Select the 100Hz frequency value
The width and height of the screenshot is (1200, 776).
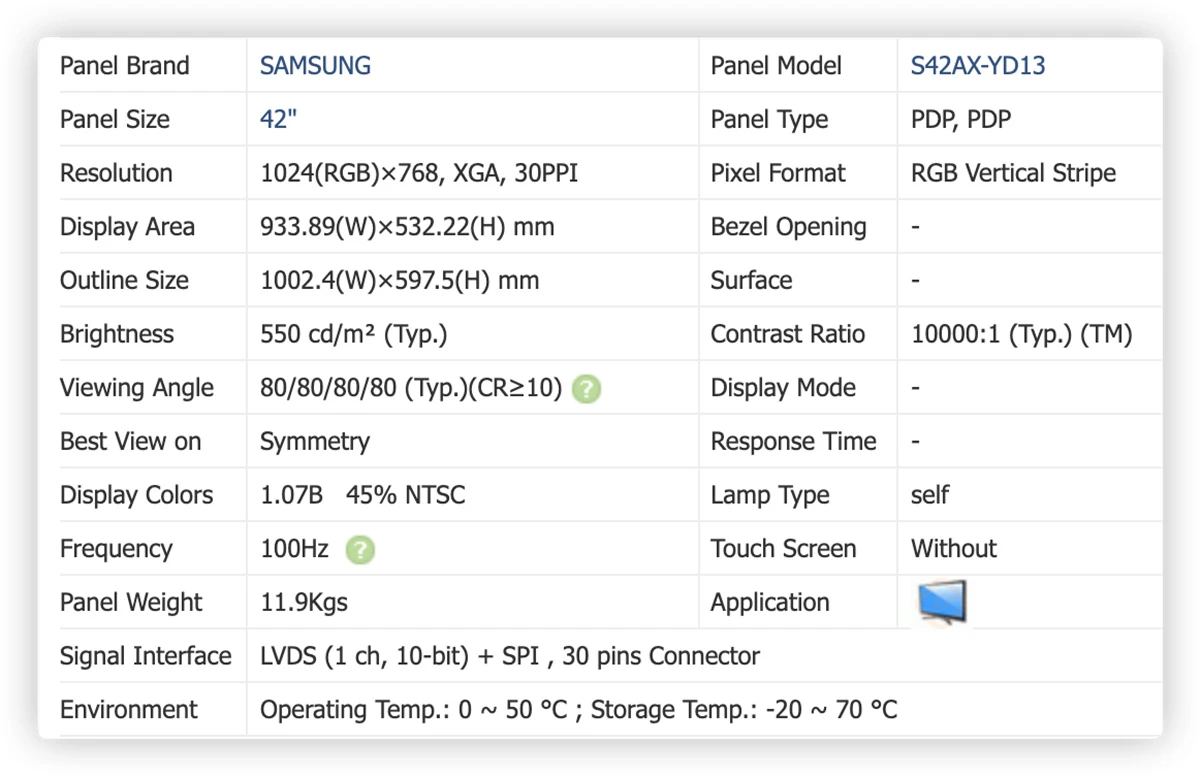pos(294,549)
